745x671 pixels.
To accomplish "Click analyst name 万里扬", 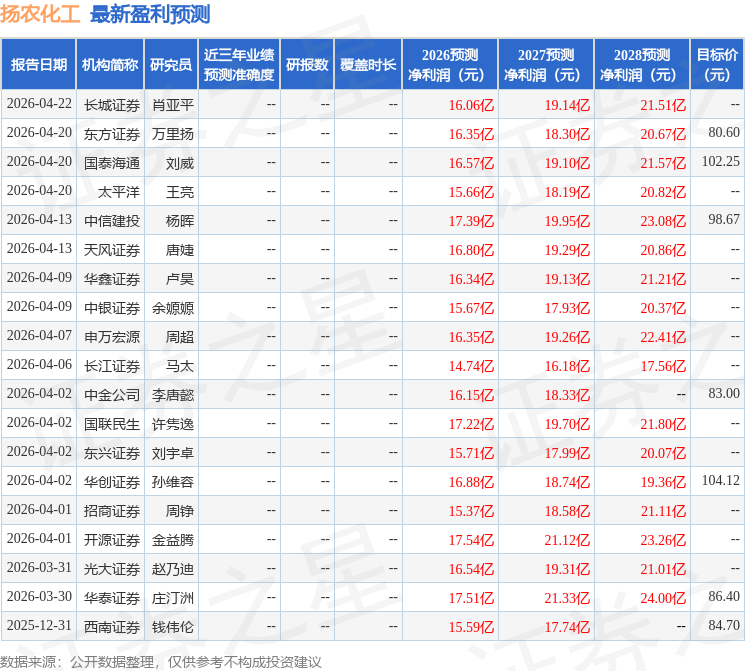I will click(173, 134).
